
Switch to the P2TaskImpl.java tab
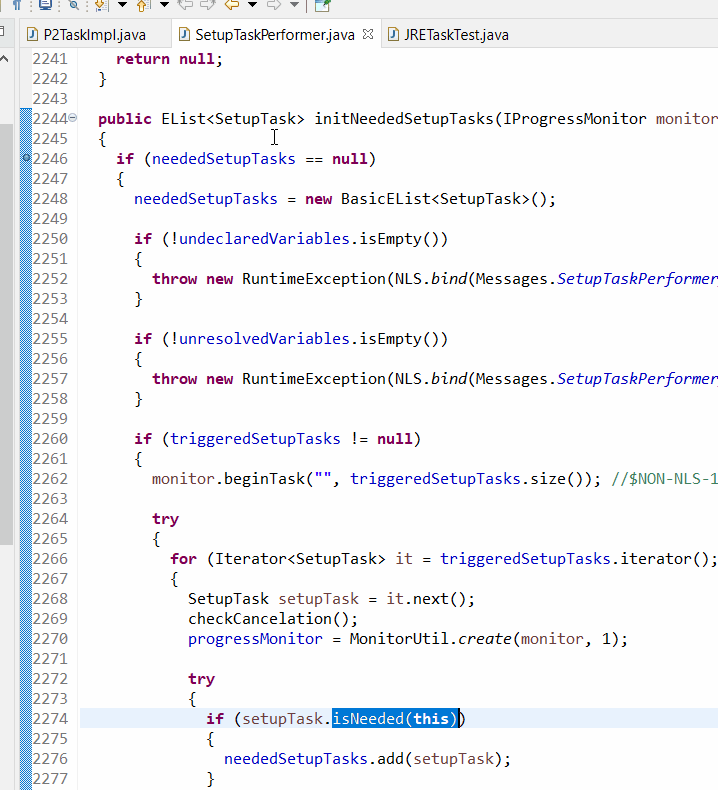pyautogui.click(x=94, y=35)
